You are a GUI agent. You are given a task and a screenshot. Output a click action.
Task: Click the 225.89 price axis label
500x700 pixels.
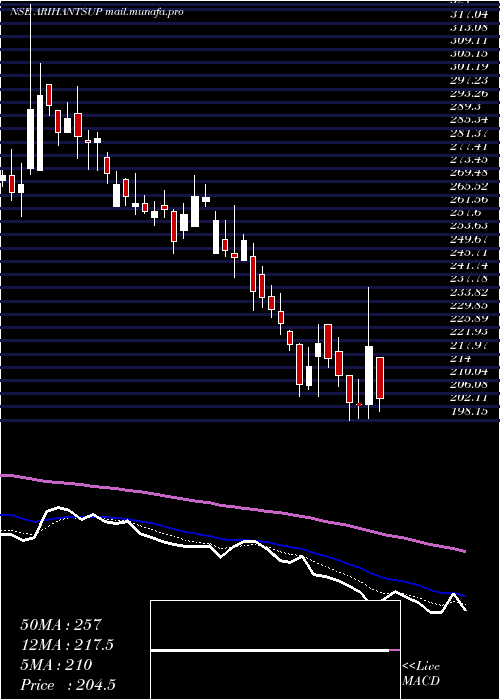469,319
